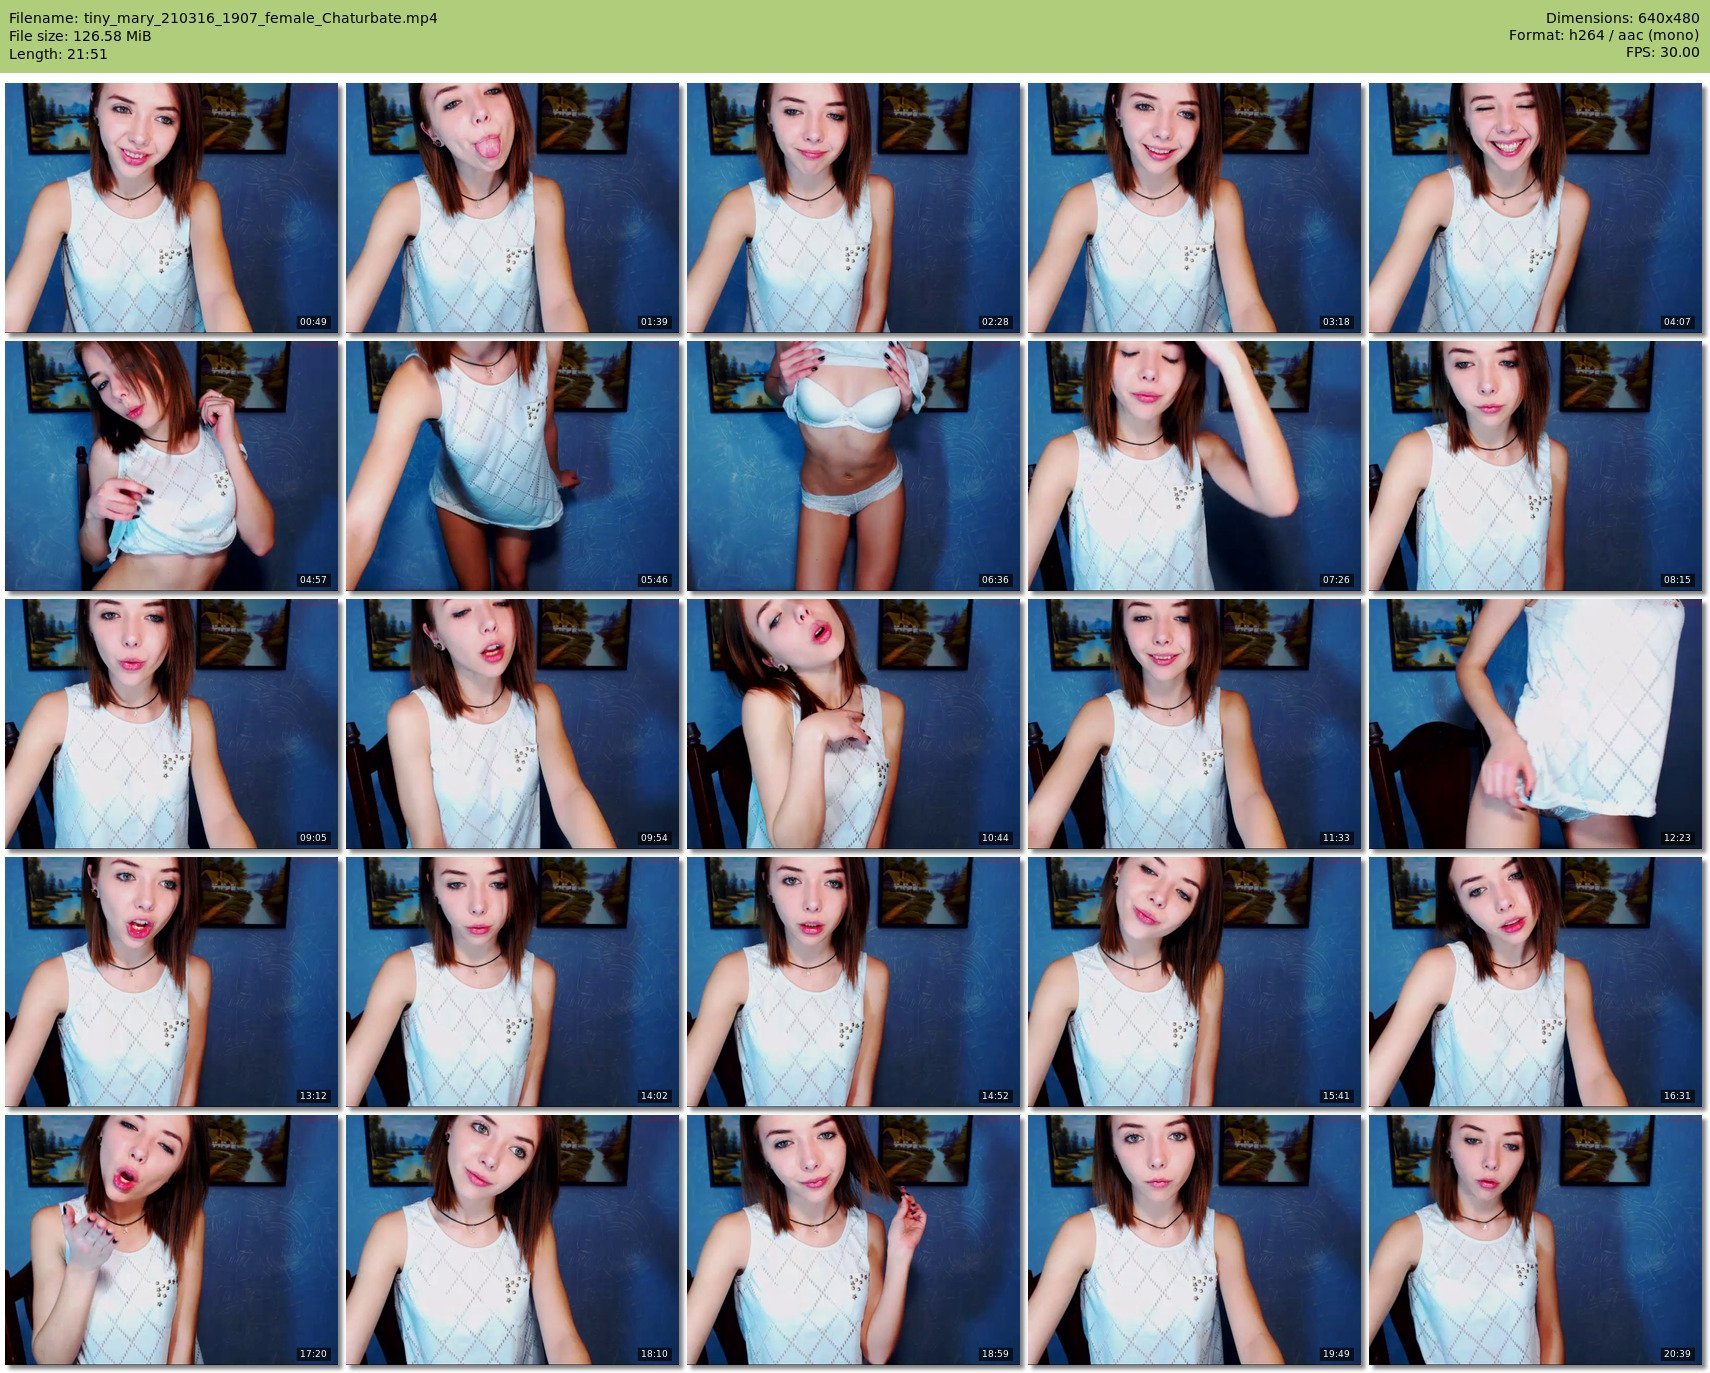This screenshot has height=1373, width=1710.
Task: Open the frame timestamped 07:26
Action: pos(1194,465)
